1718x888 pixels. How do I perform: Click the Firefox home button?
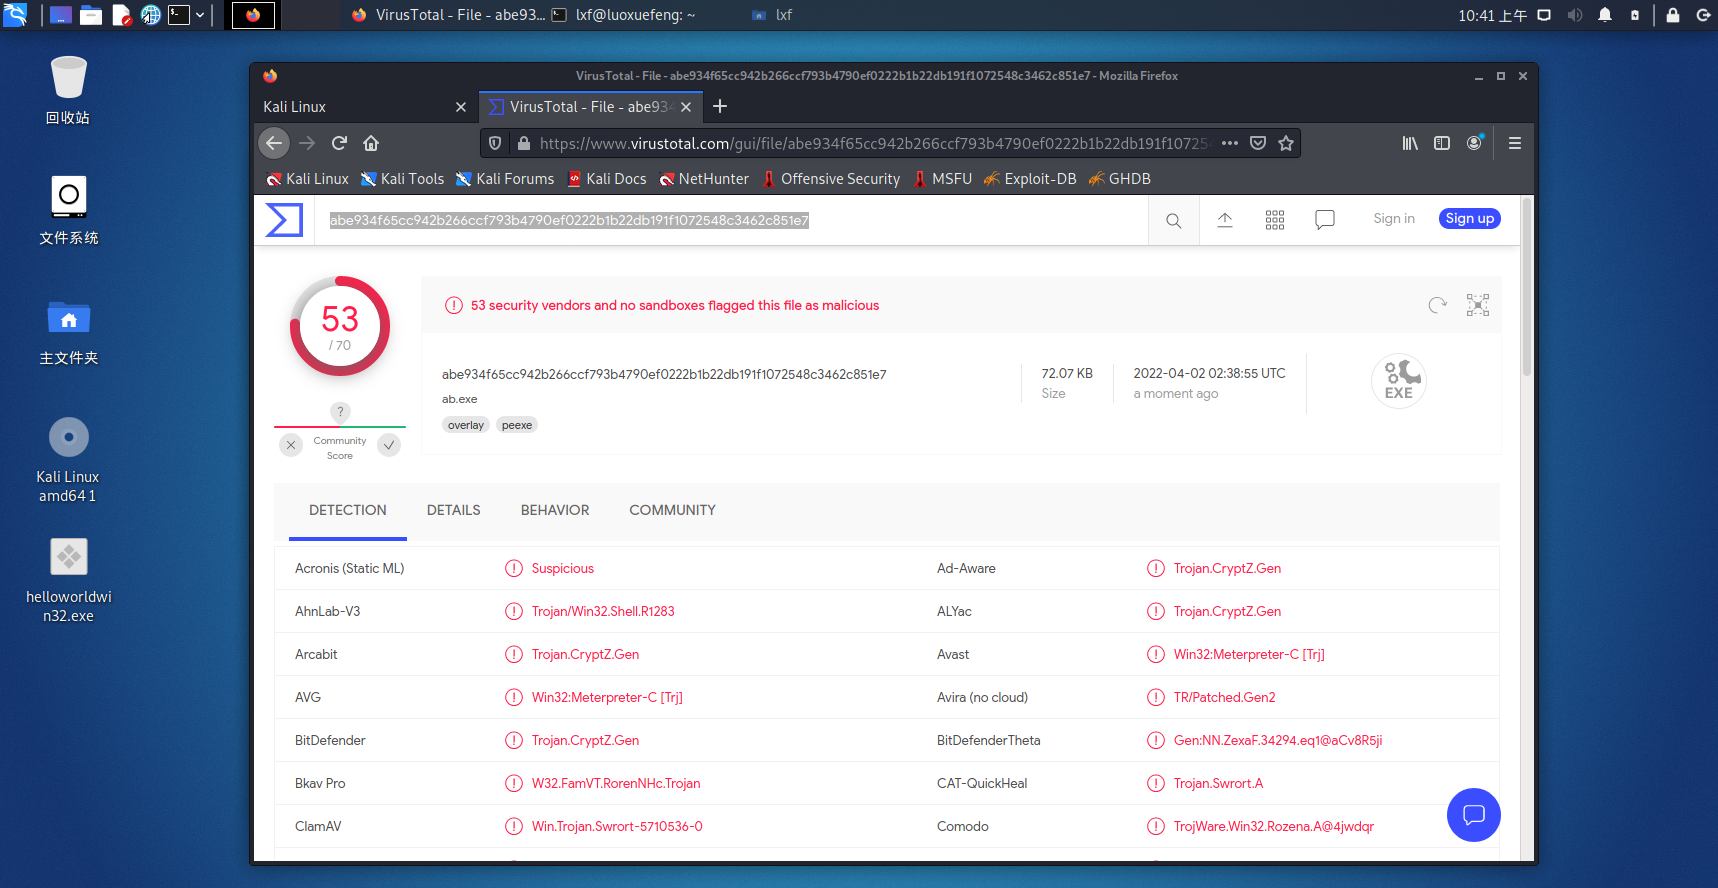coord(371,143)
